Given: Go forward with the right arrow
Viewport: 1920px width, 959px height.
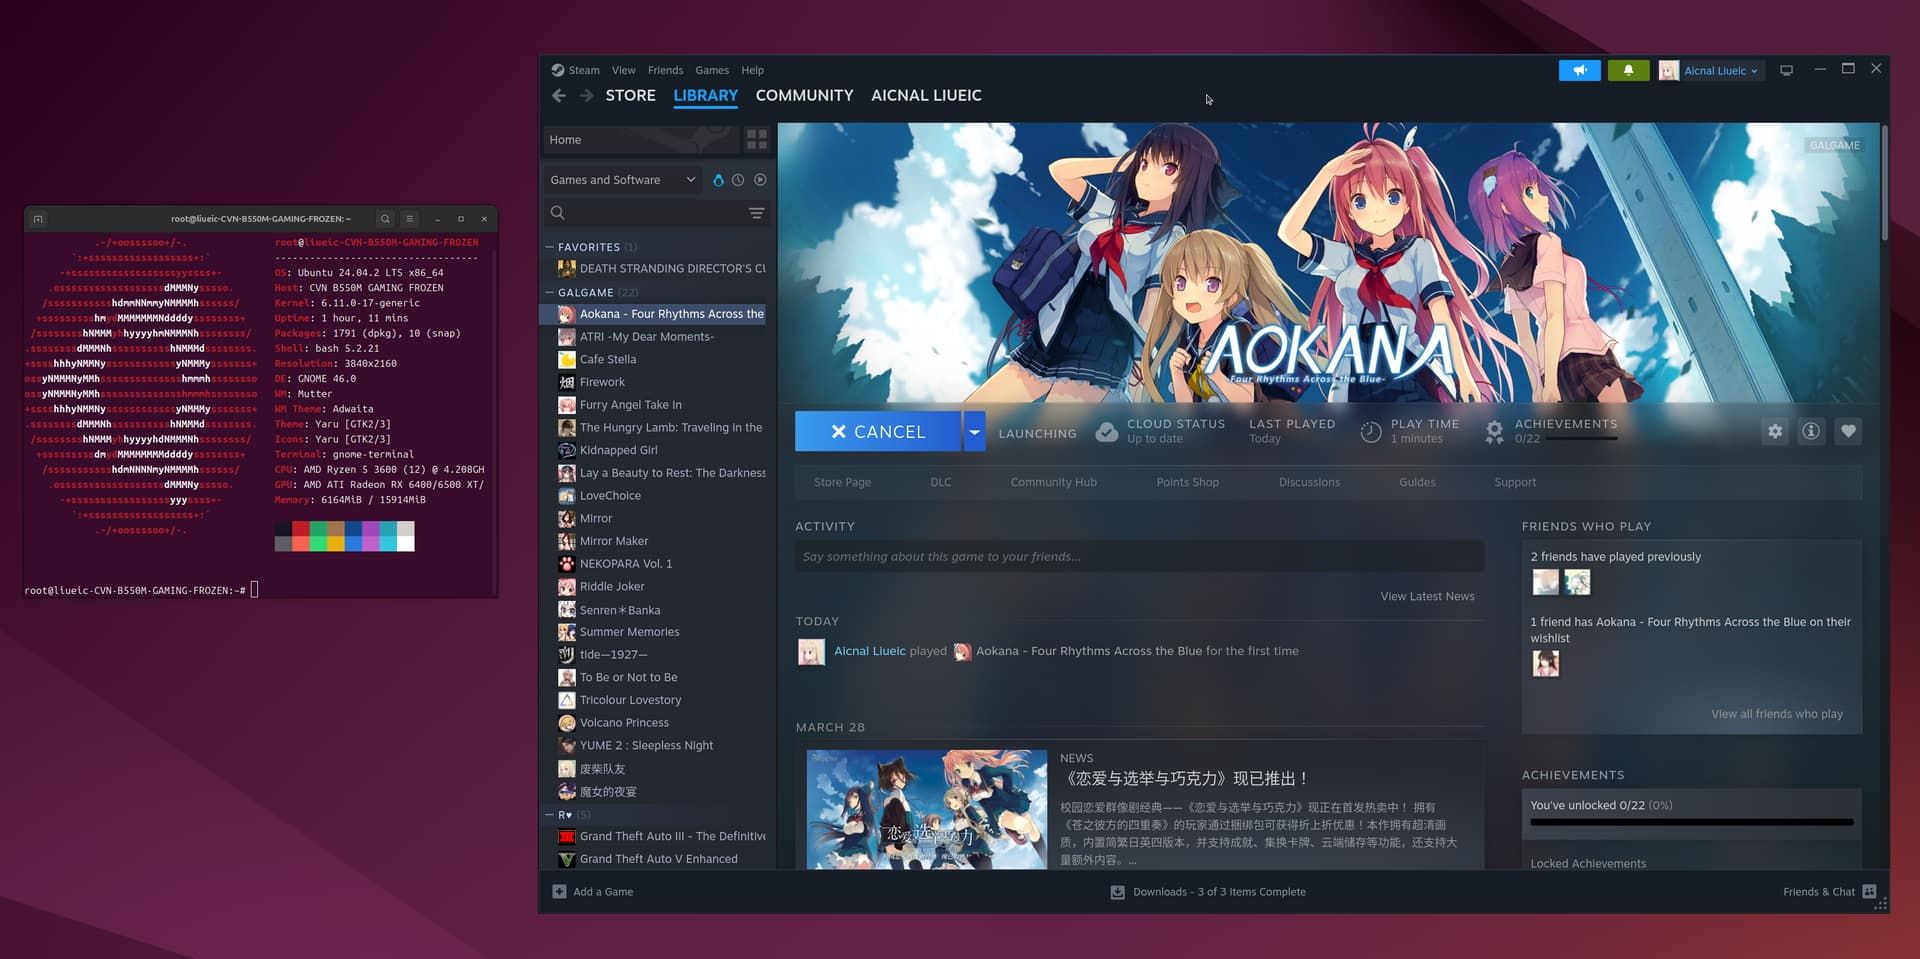Looking at the screenshot, I should point(587,95).
